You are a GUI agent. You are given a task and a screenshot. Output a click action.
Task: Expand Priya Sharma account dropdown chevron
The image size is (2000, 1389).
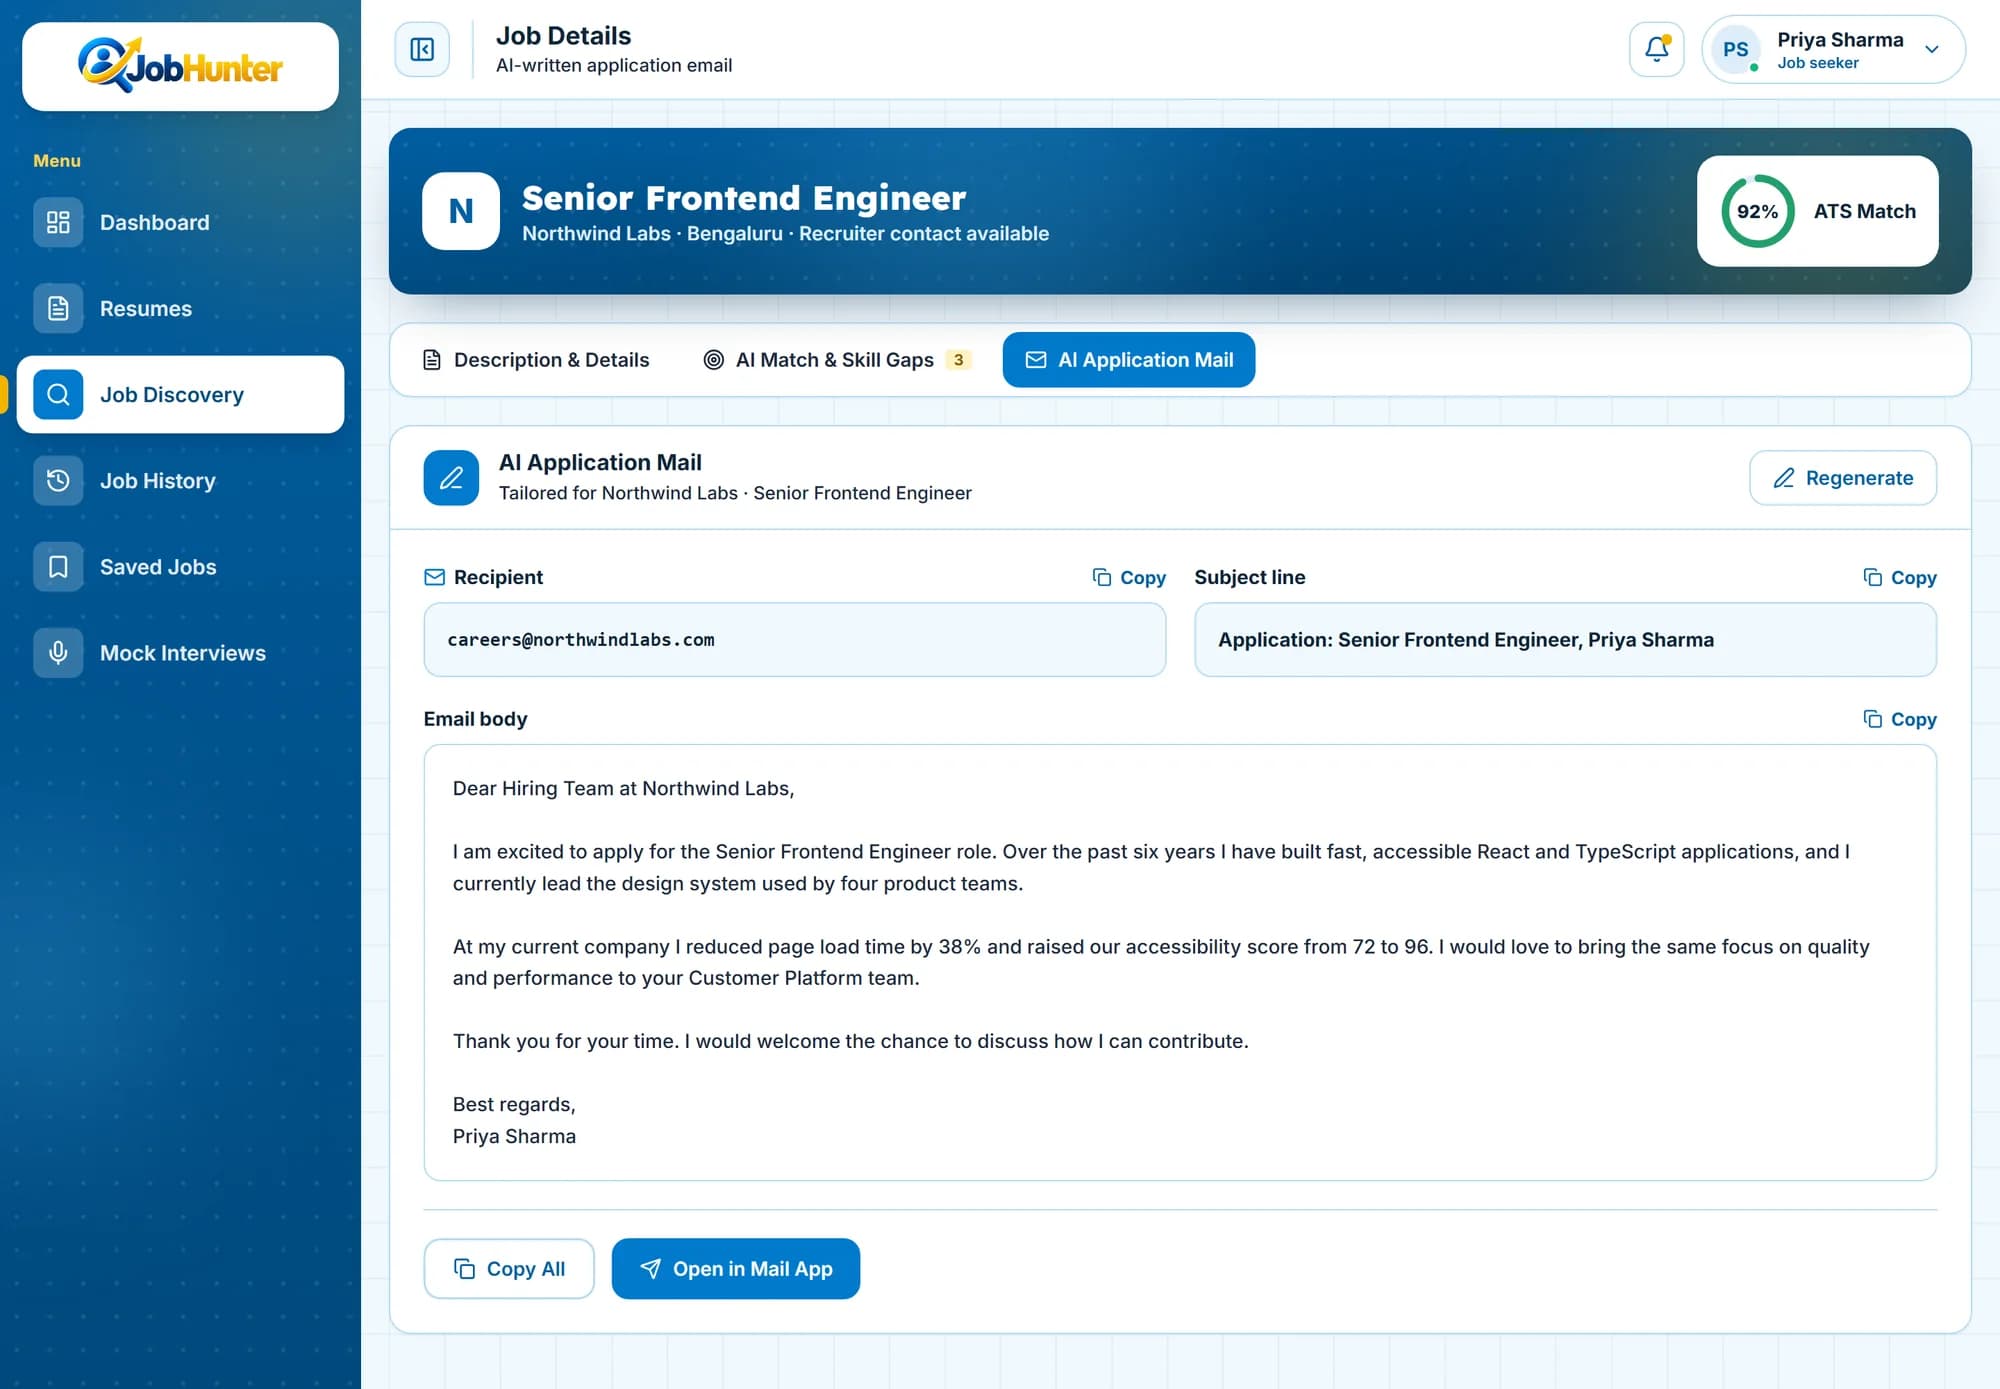(1932, 49)
